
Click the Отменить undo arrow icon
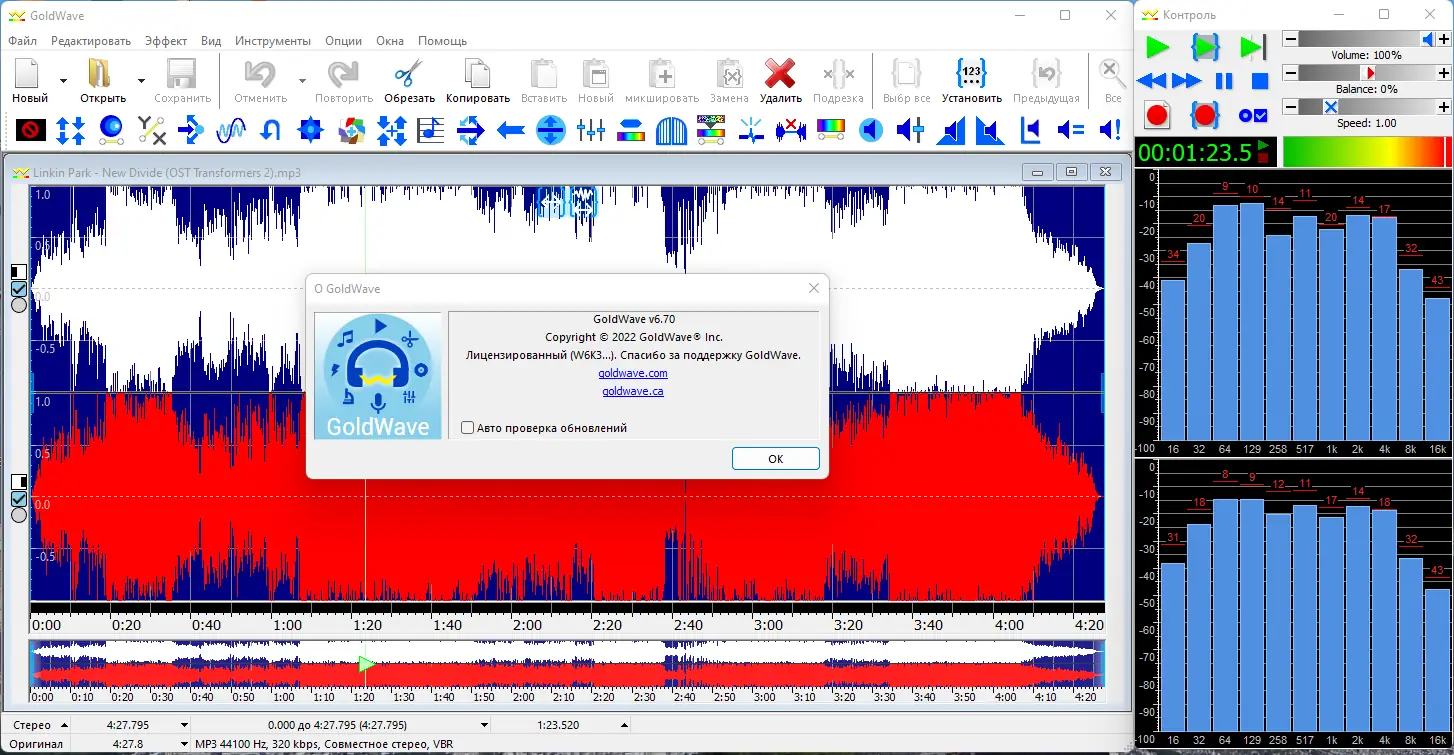tap(260, 74)
